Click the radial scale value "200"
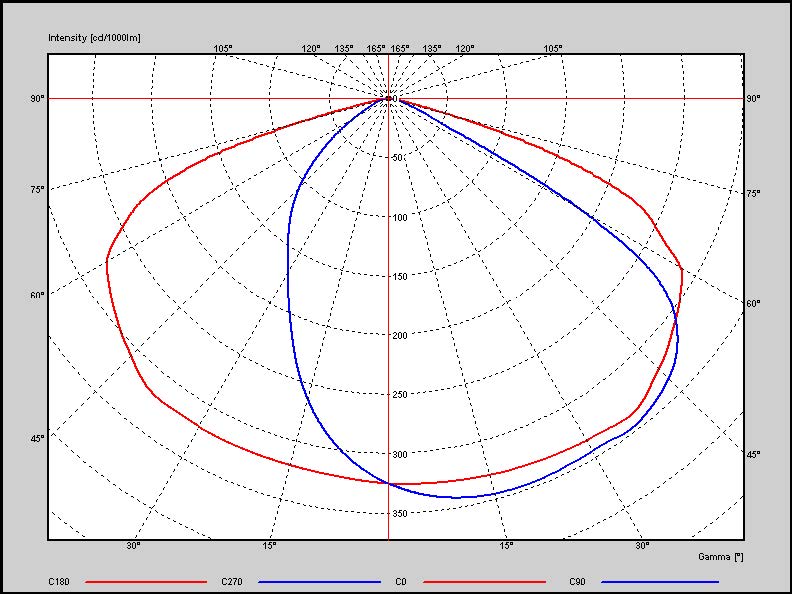Image resolution: width=792 pixels, height=594 pixels. point(400,336)
